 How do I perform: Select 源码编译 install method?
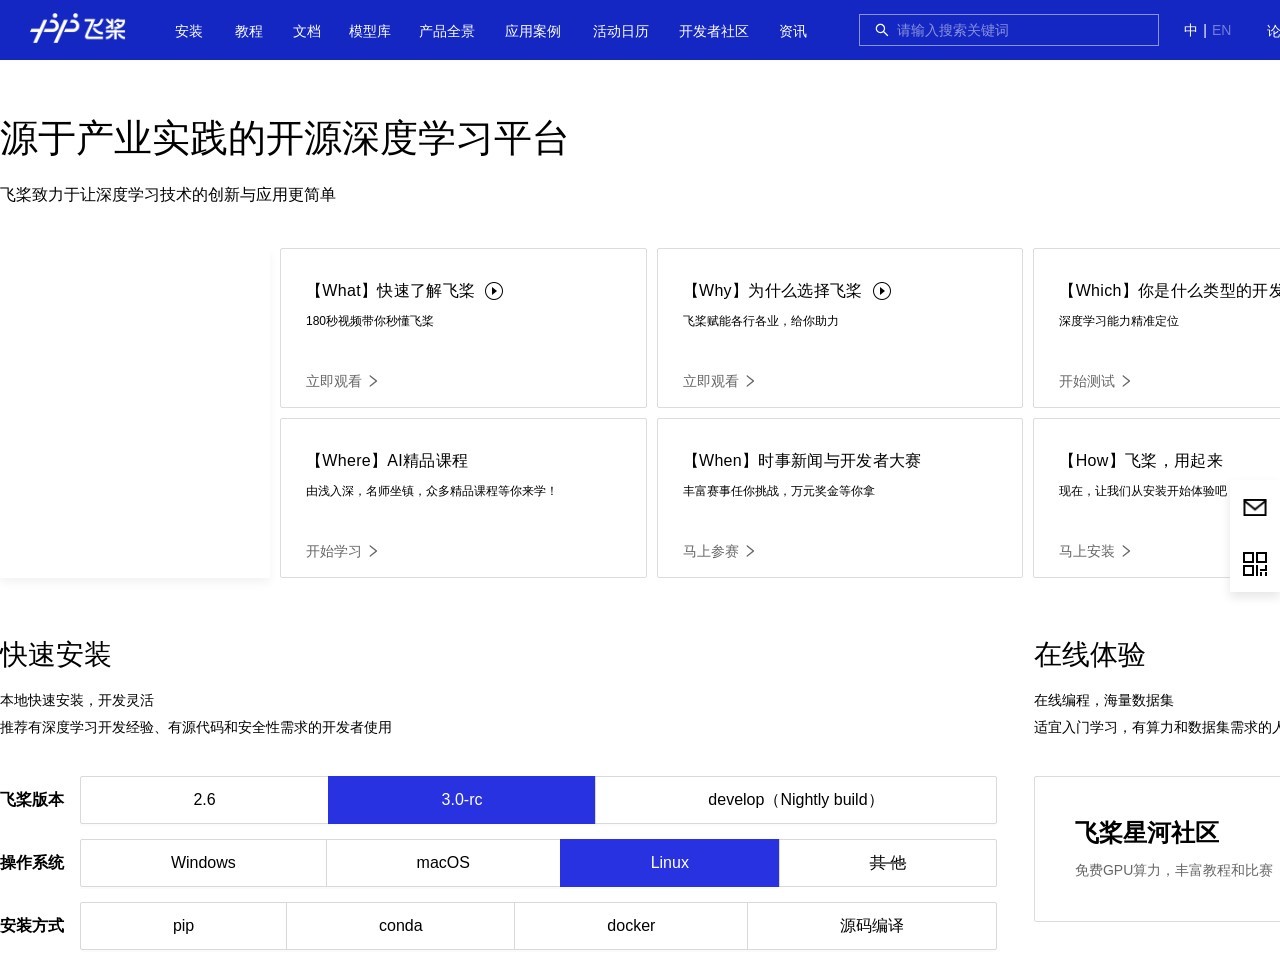coord(872,926)
